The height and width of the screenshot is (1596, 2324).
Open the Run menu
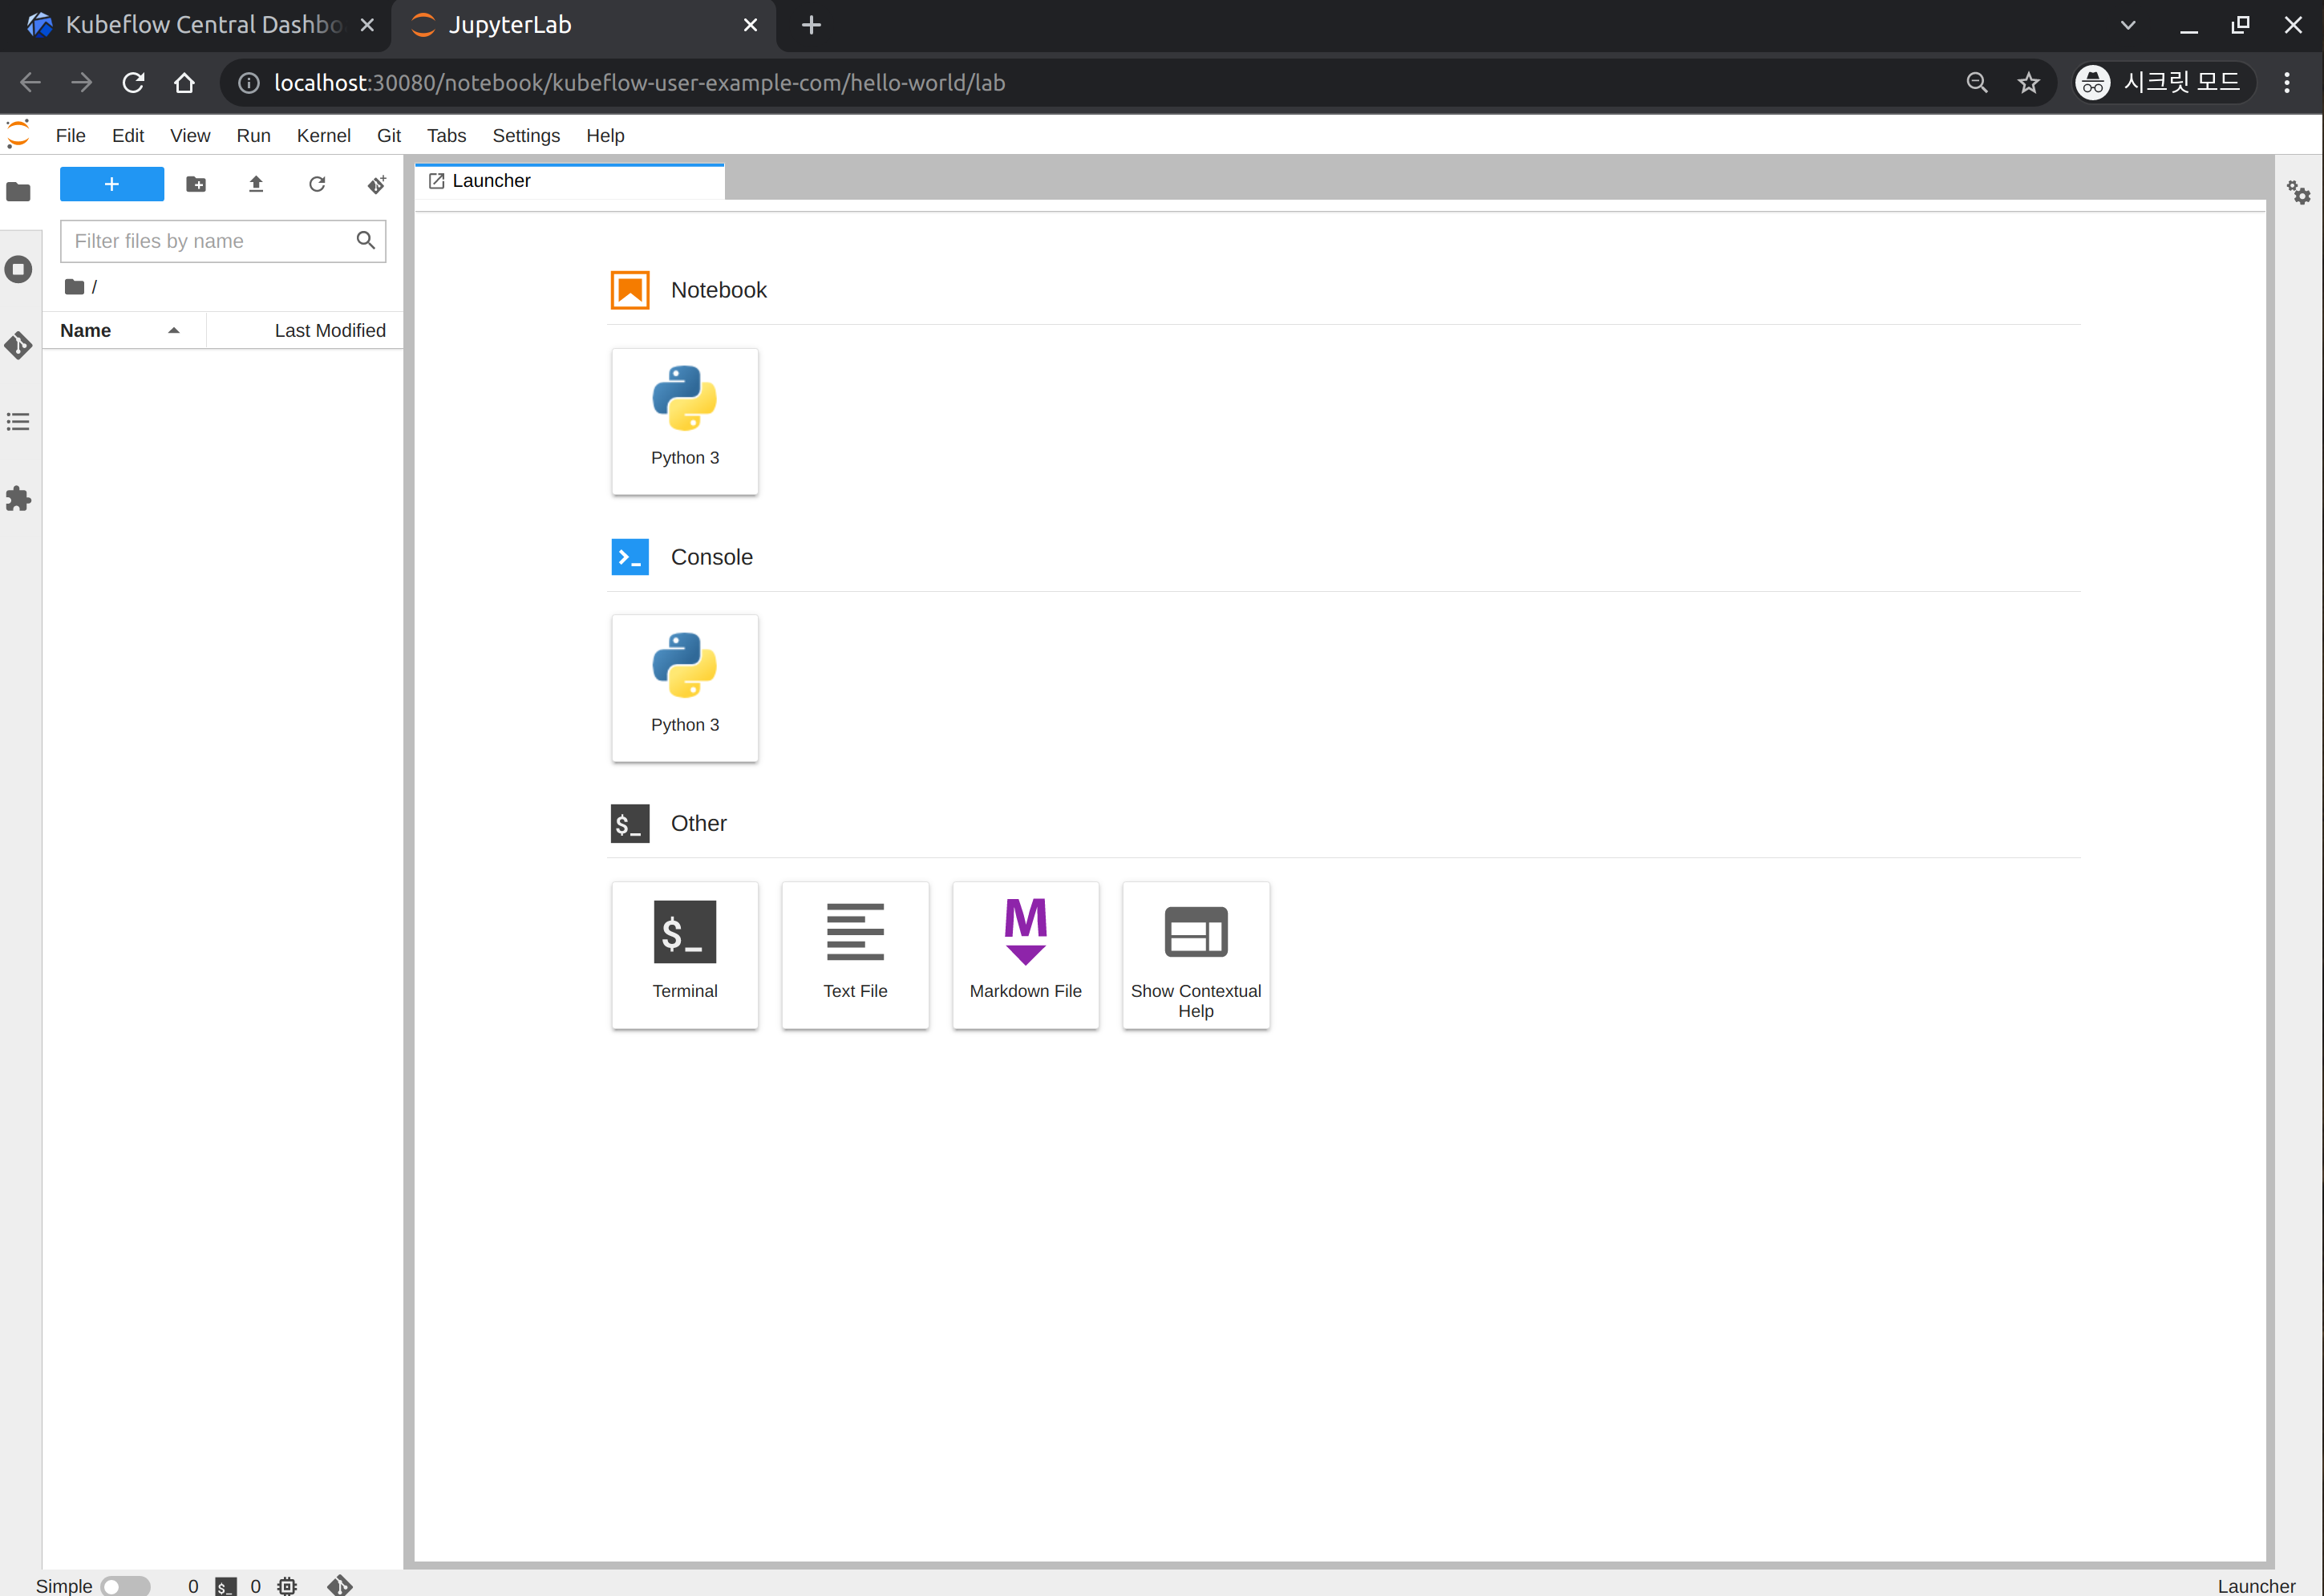pyautogui.click(x=253, y=135)
